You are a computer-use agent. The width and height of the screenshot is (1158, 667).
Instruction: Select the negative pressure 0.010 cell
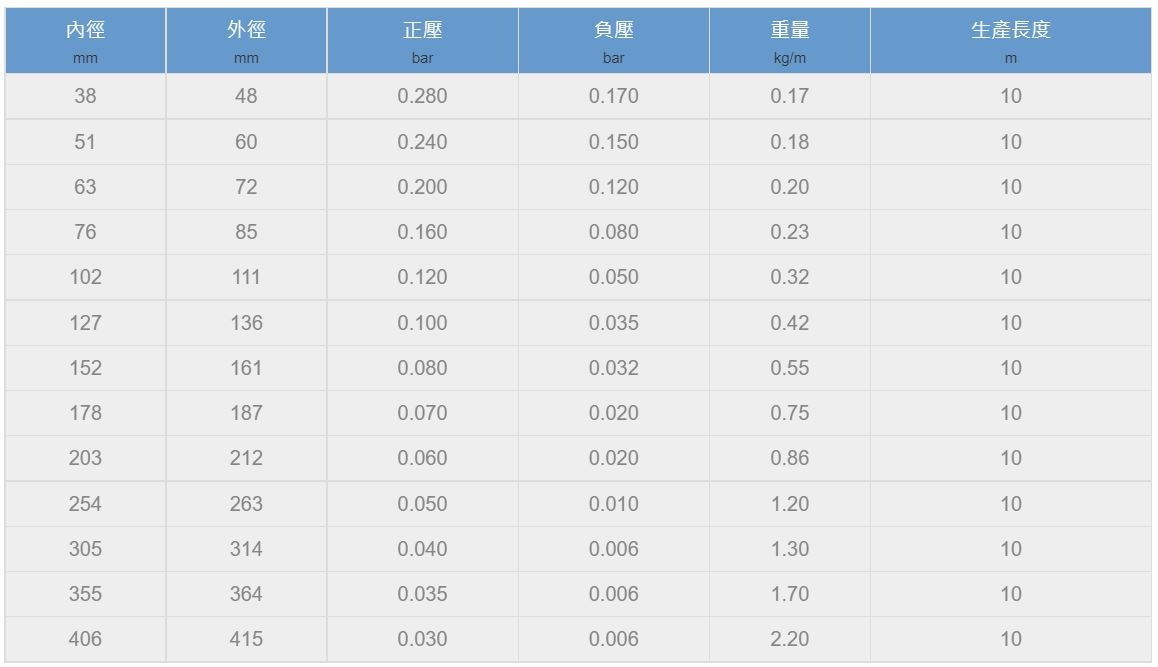[613, 504]
